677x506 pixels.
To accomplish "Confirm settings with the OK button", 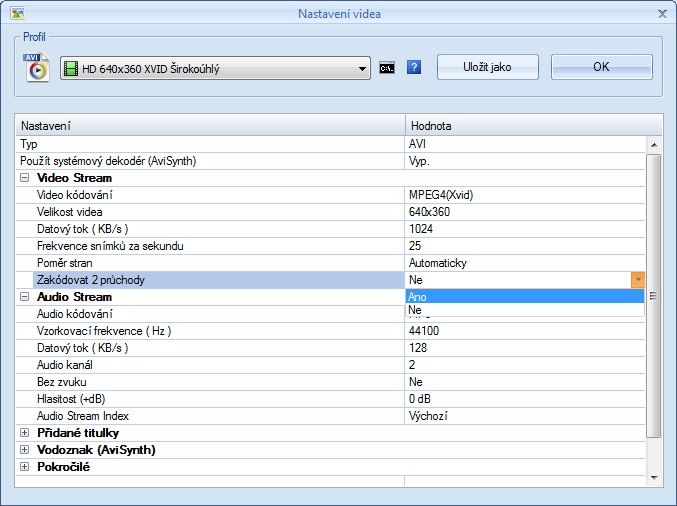I will tap(601, 67).
